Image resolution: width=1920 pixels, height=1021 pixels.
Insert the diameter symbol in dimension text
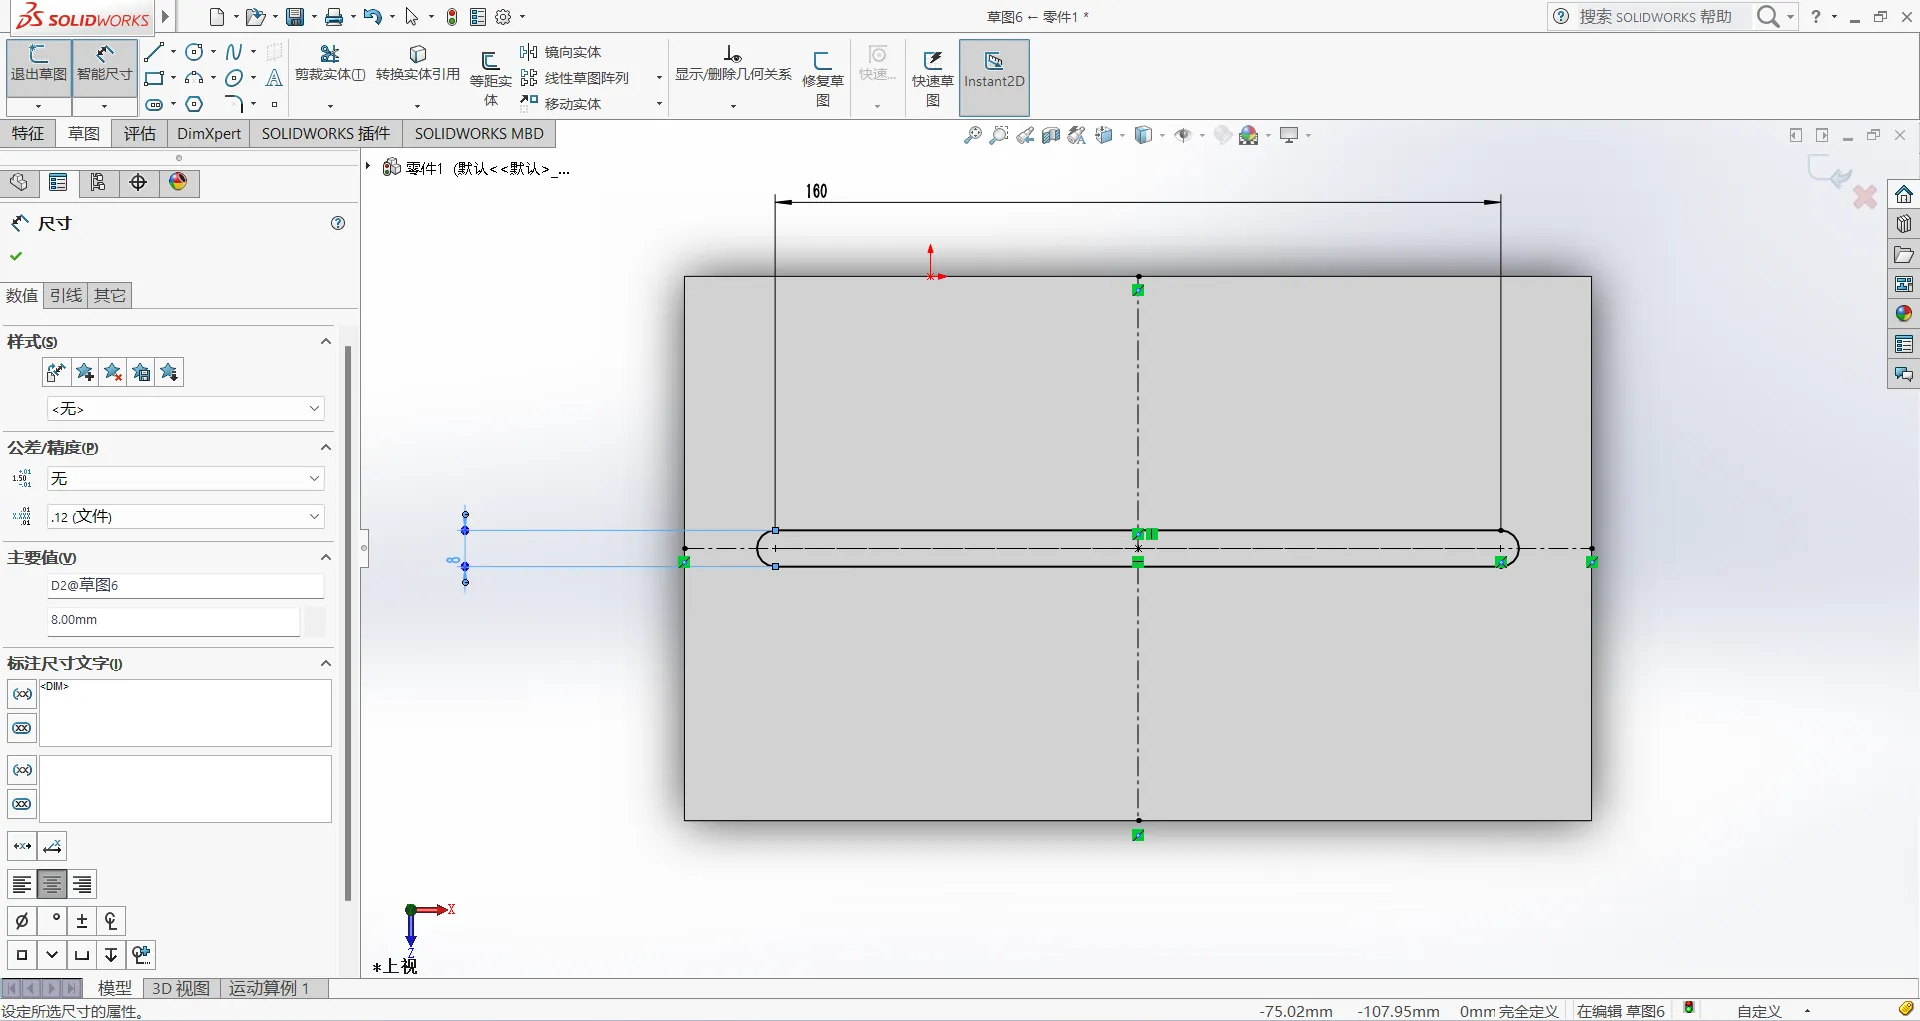tap(22, 921)
